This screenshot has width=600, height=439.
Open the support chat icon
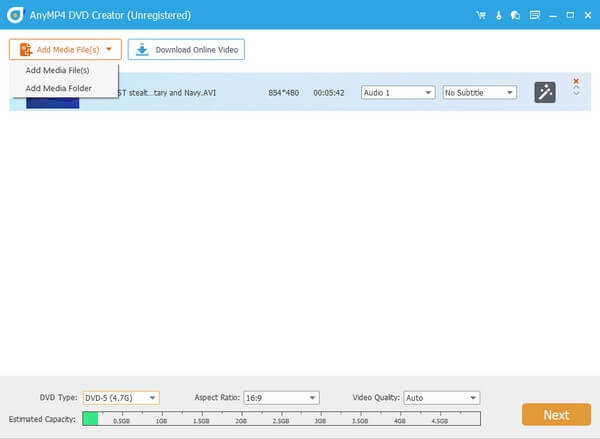pos(515,15)
